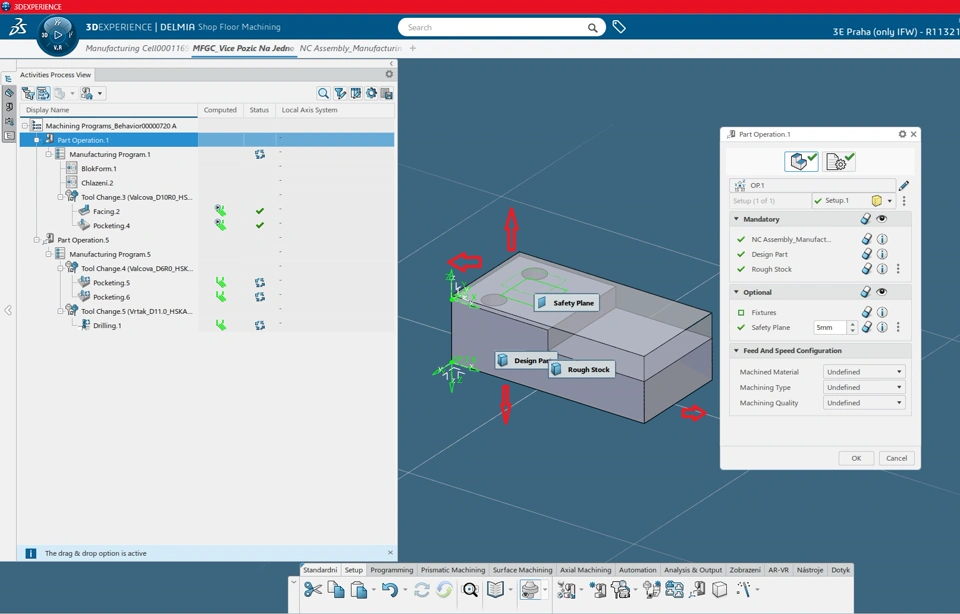The height and width of the screenshot is (614, 960).
Task: Click OK in Part Operation.1 dialog
Action: [x=856, y=458]
